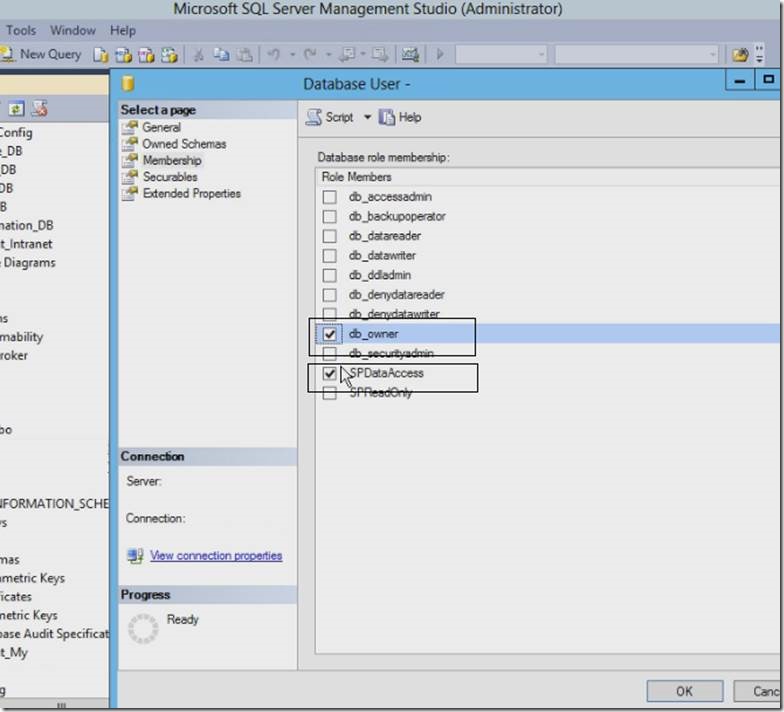This screenshot has width=784, height=712.
Task: Open the Tools menu
Action: coord(21,30)
